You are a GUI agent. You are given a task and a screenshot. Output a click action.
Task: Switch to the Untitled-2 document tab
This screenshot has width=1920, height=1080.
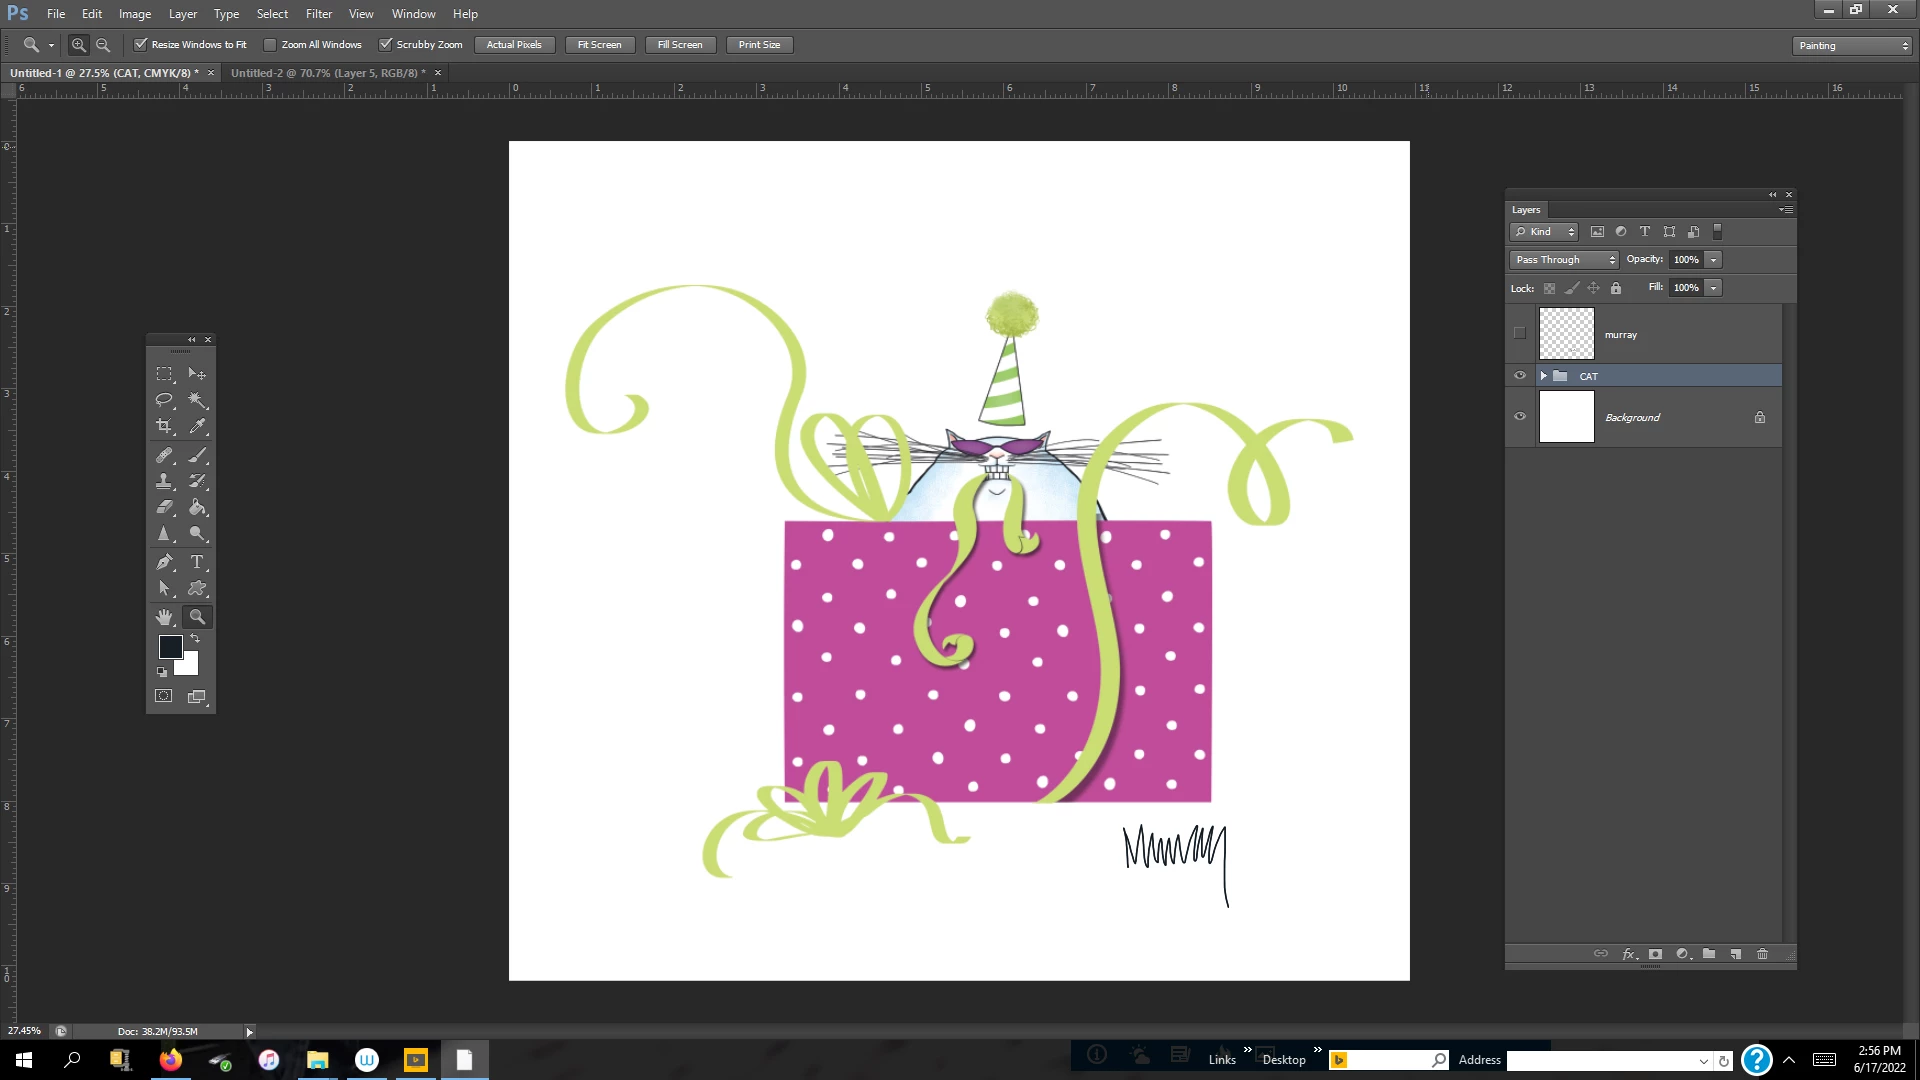327,73
